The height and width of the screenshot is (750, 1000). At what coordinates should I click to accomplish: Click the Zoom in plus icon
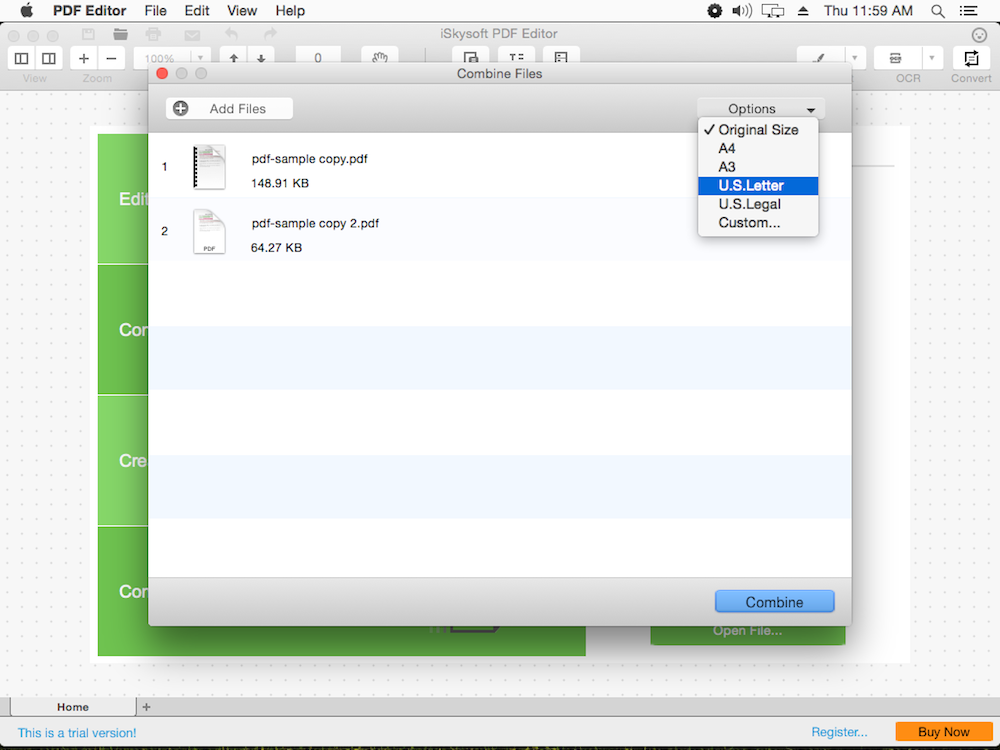pos(84,58)
